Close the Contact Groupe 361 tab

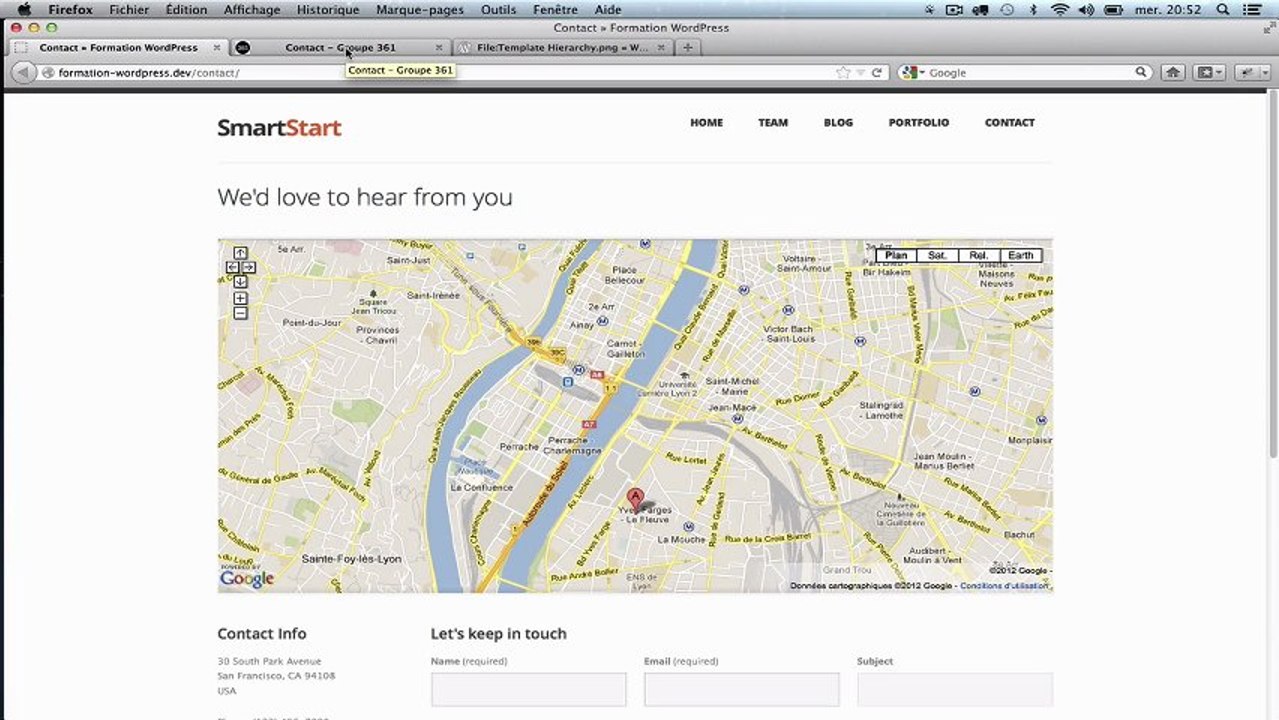[438, 47]
